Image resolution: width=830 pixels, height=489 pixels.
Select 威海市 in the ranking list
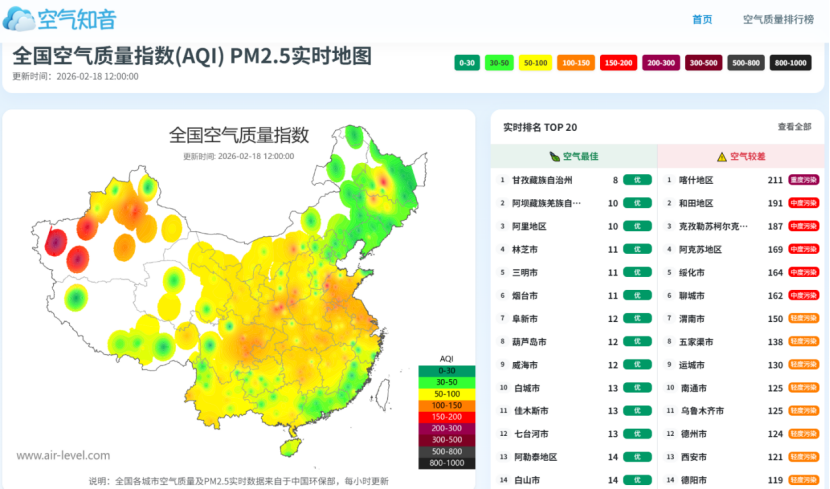pyautogui.click(x=525, y=365)
